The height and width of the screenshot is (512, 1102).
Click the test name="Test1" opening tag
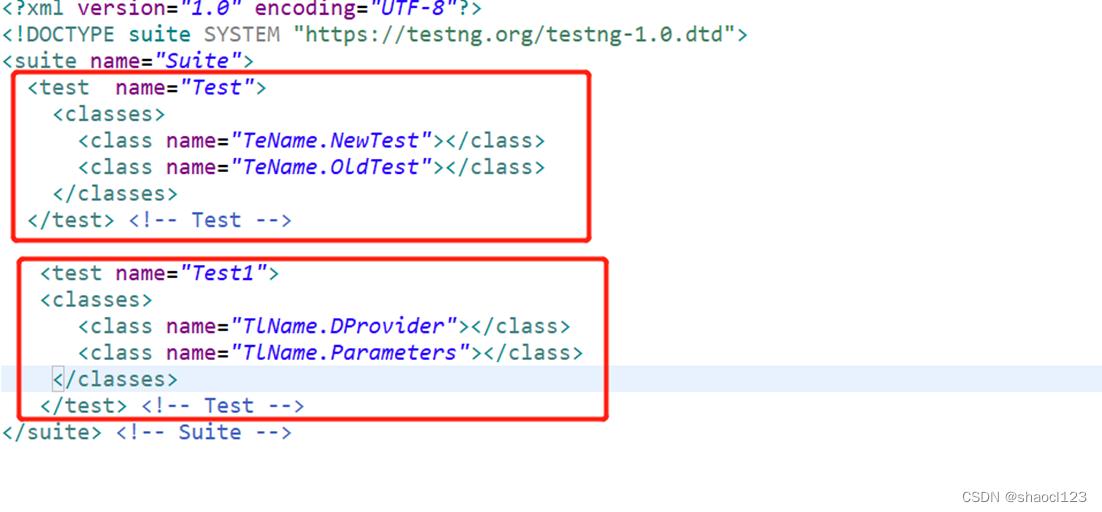point(160,273)
